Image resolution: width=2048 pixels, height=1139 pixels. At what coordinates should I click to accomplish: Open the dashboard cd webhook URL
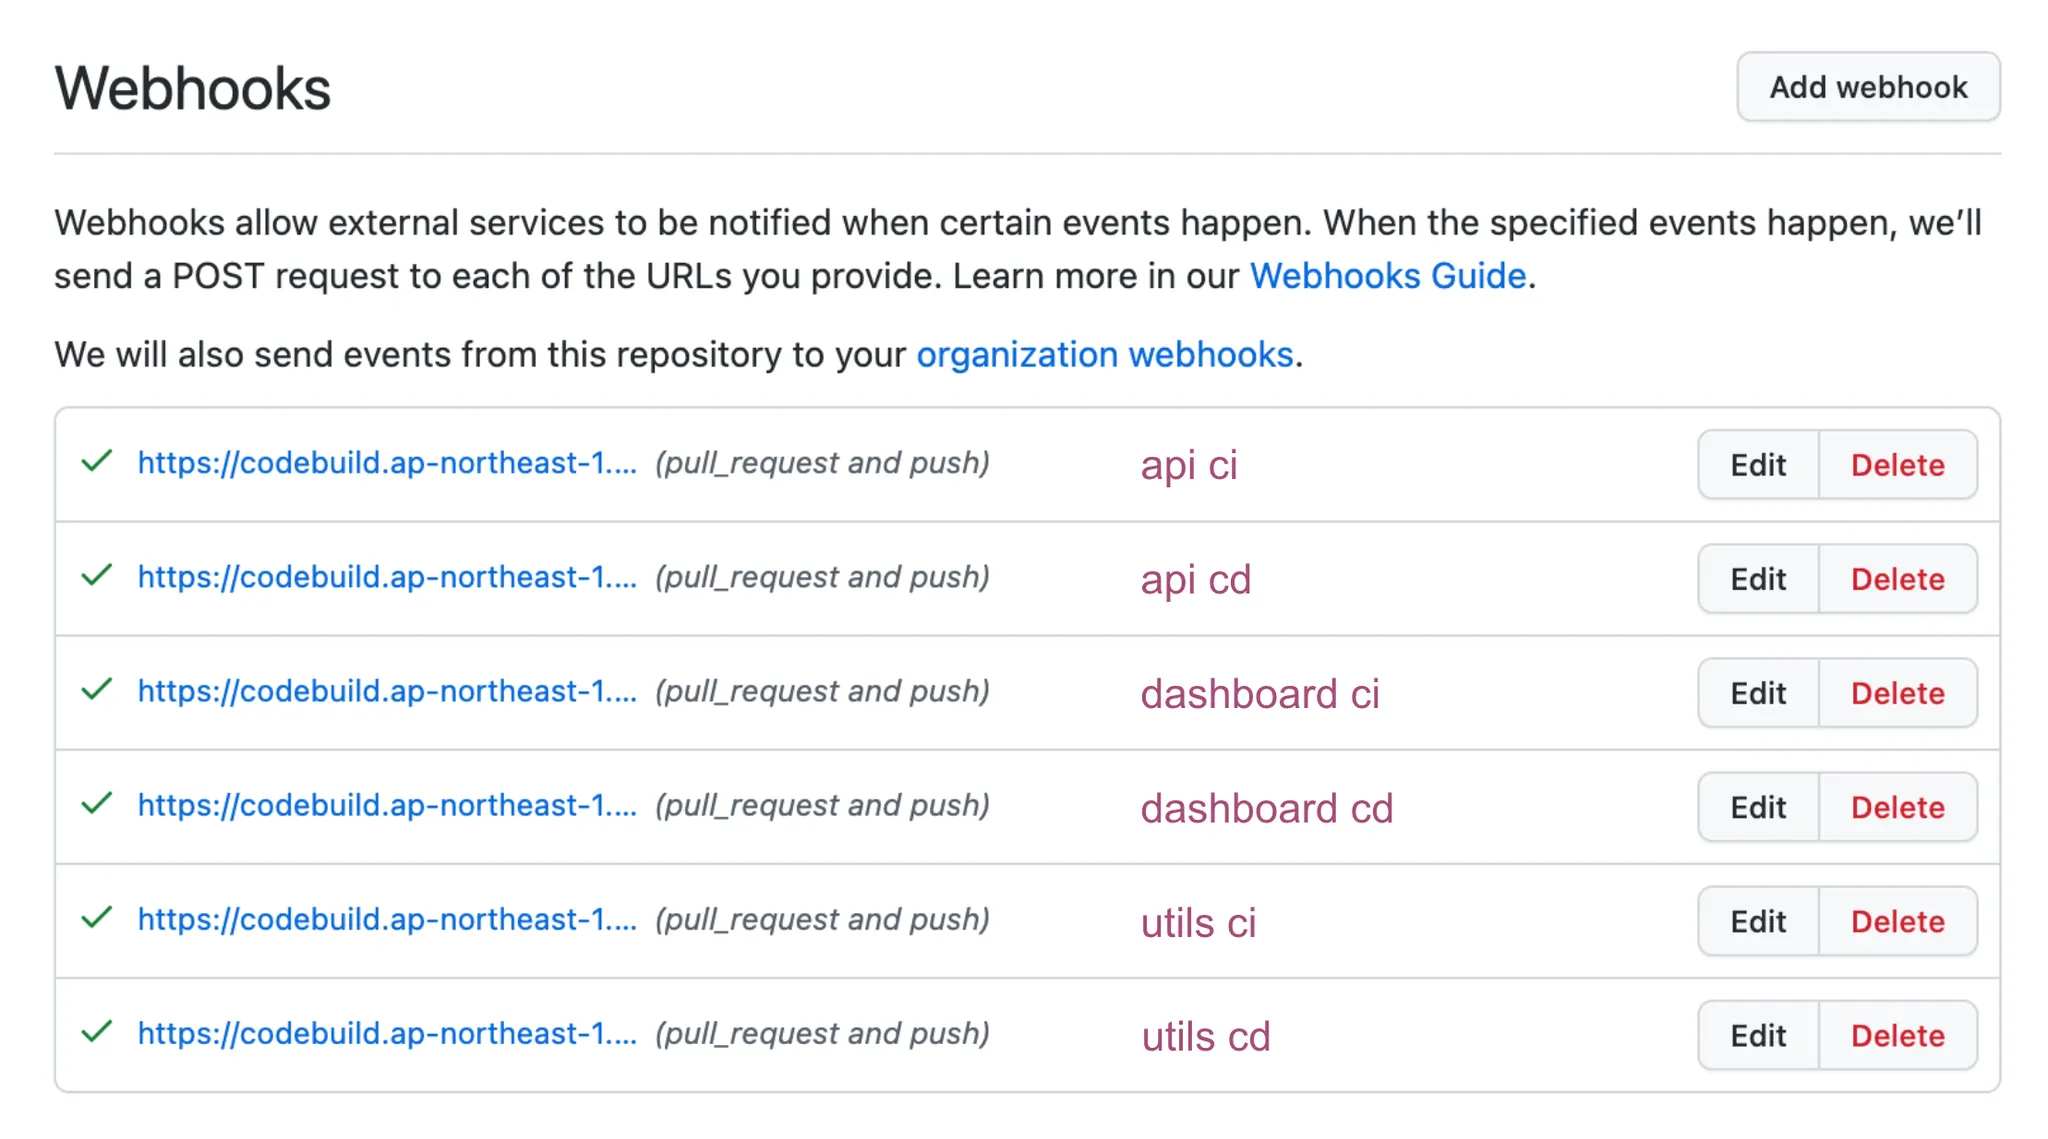pos(387,805)
